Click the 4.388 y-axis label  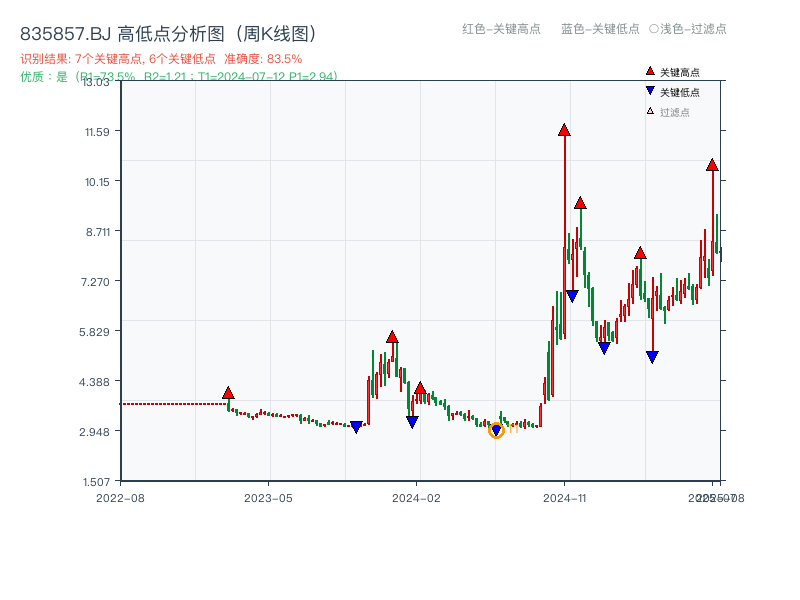[94, 382]
